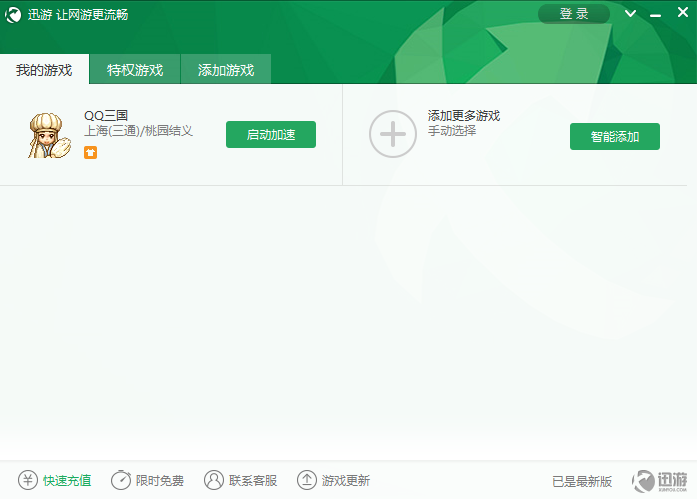Minimize the Xunyou window

click(x=655, y=16)
